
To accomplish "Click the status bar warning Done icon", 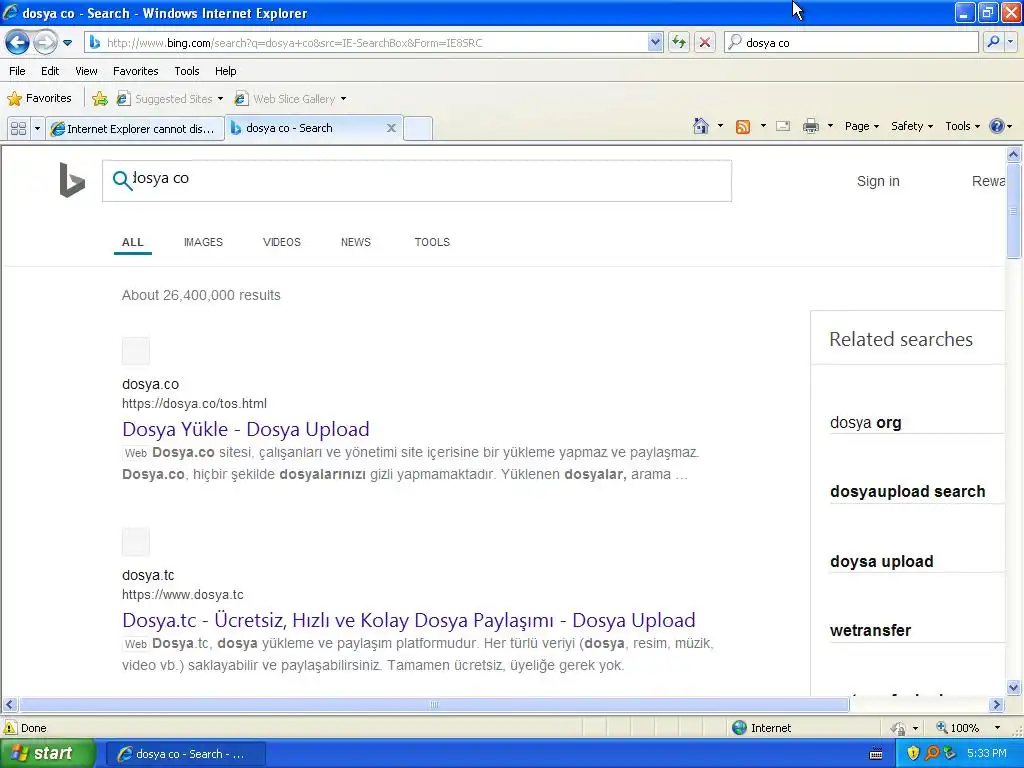I will pyautogui.click(x=10, y=728).
